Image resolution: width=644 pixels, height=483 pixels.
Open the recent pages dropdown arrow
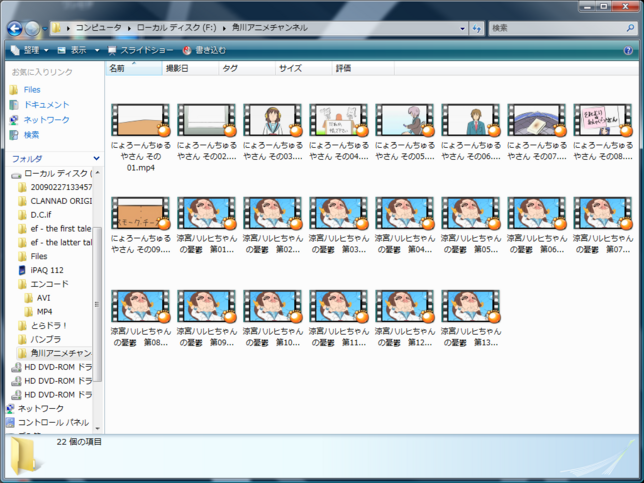click(x=45, y=29)
